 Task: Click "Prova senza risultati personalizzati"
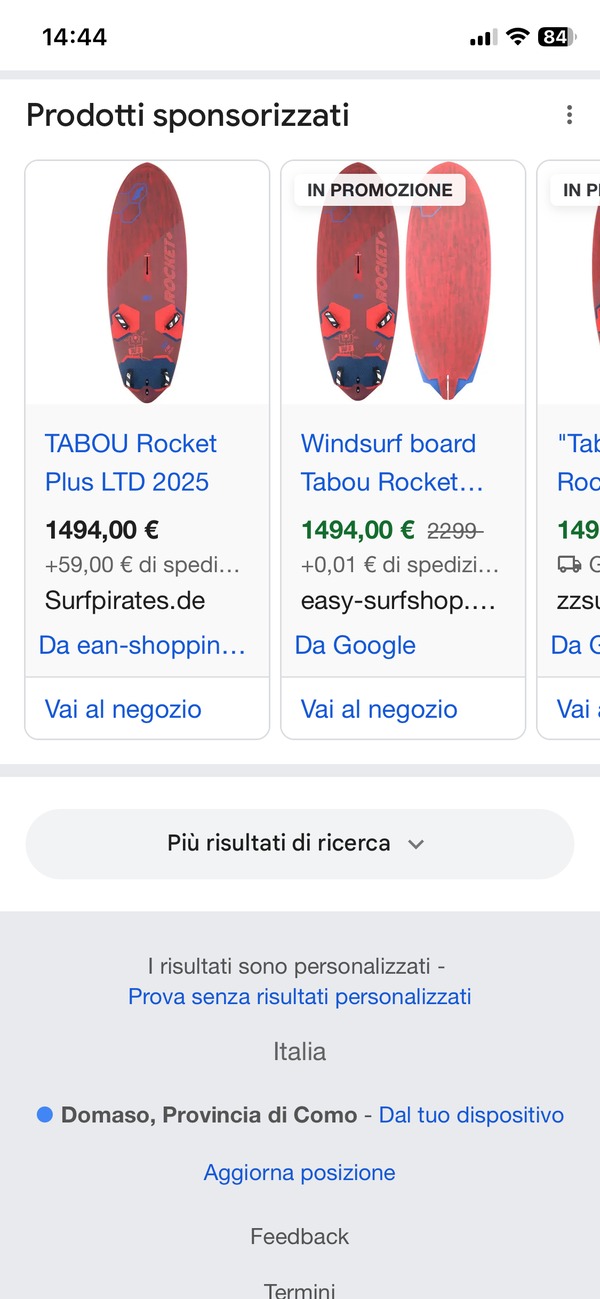(x=299, y=996)
